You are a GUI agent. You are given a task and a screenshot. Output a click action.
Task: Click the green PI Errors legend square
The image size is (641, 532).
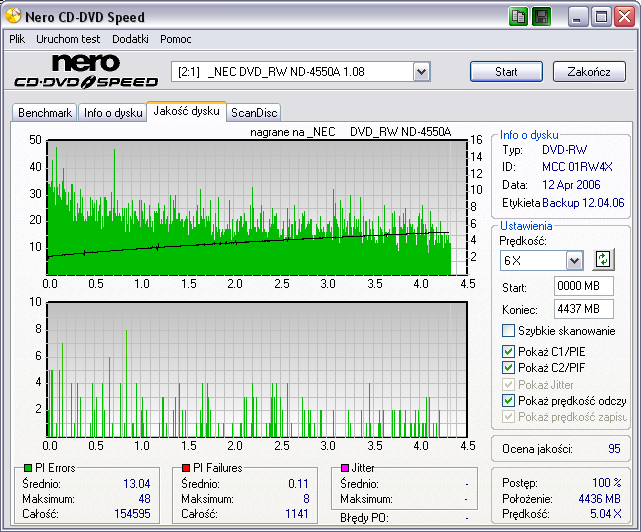click(28, 468)
